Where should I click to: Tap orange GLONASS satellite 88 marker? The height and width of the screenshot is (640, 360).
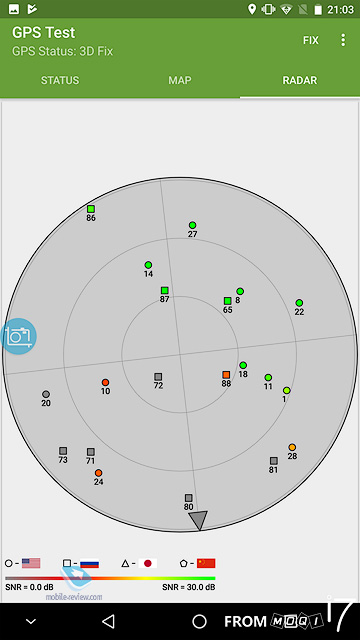pos(227,375)
